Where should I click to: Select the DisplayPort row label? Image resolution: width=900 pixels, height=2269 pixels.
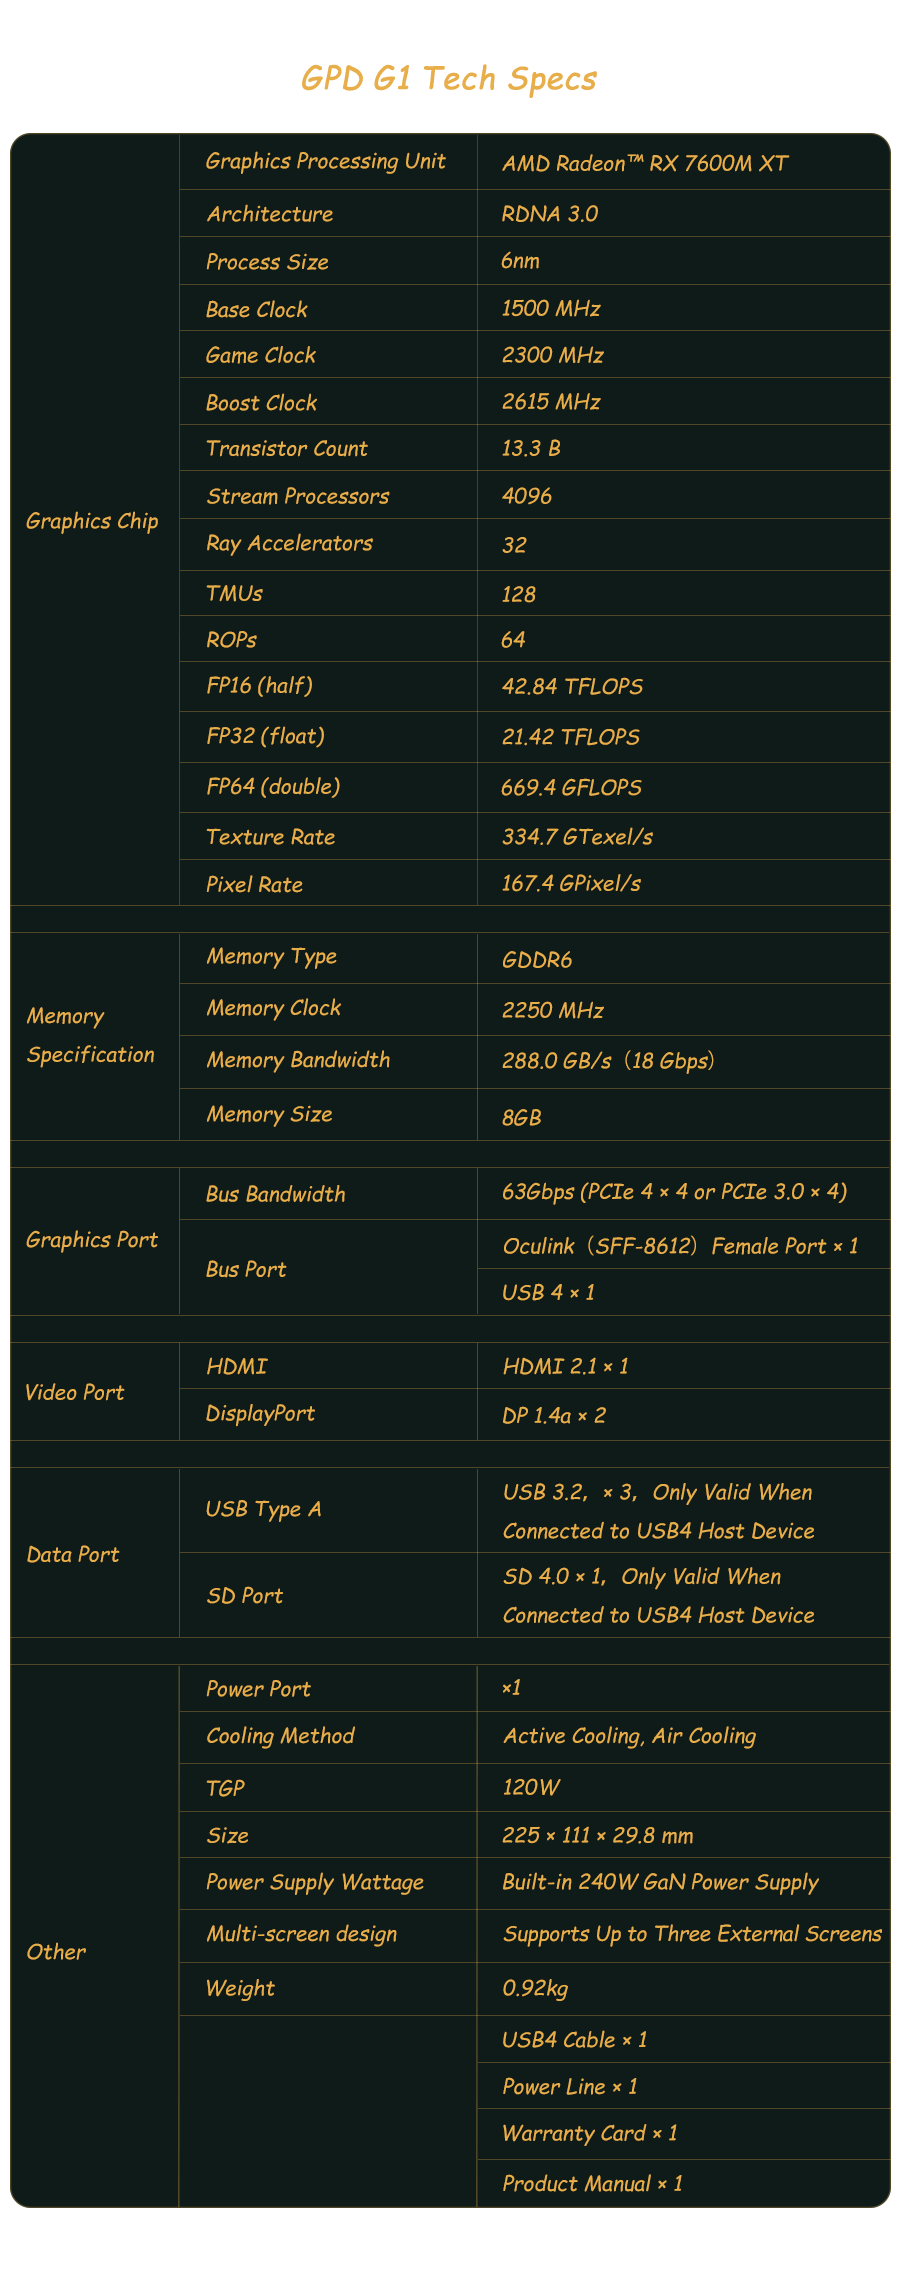tap(260, 1413)
